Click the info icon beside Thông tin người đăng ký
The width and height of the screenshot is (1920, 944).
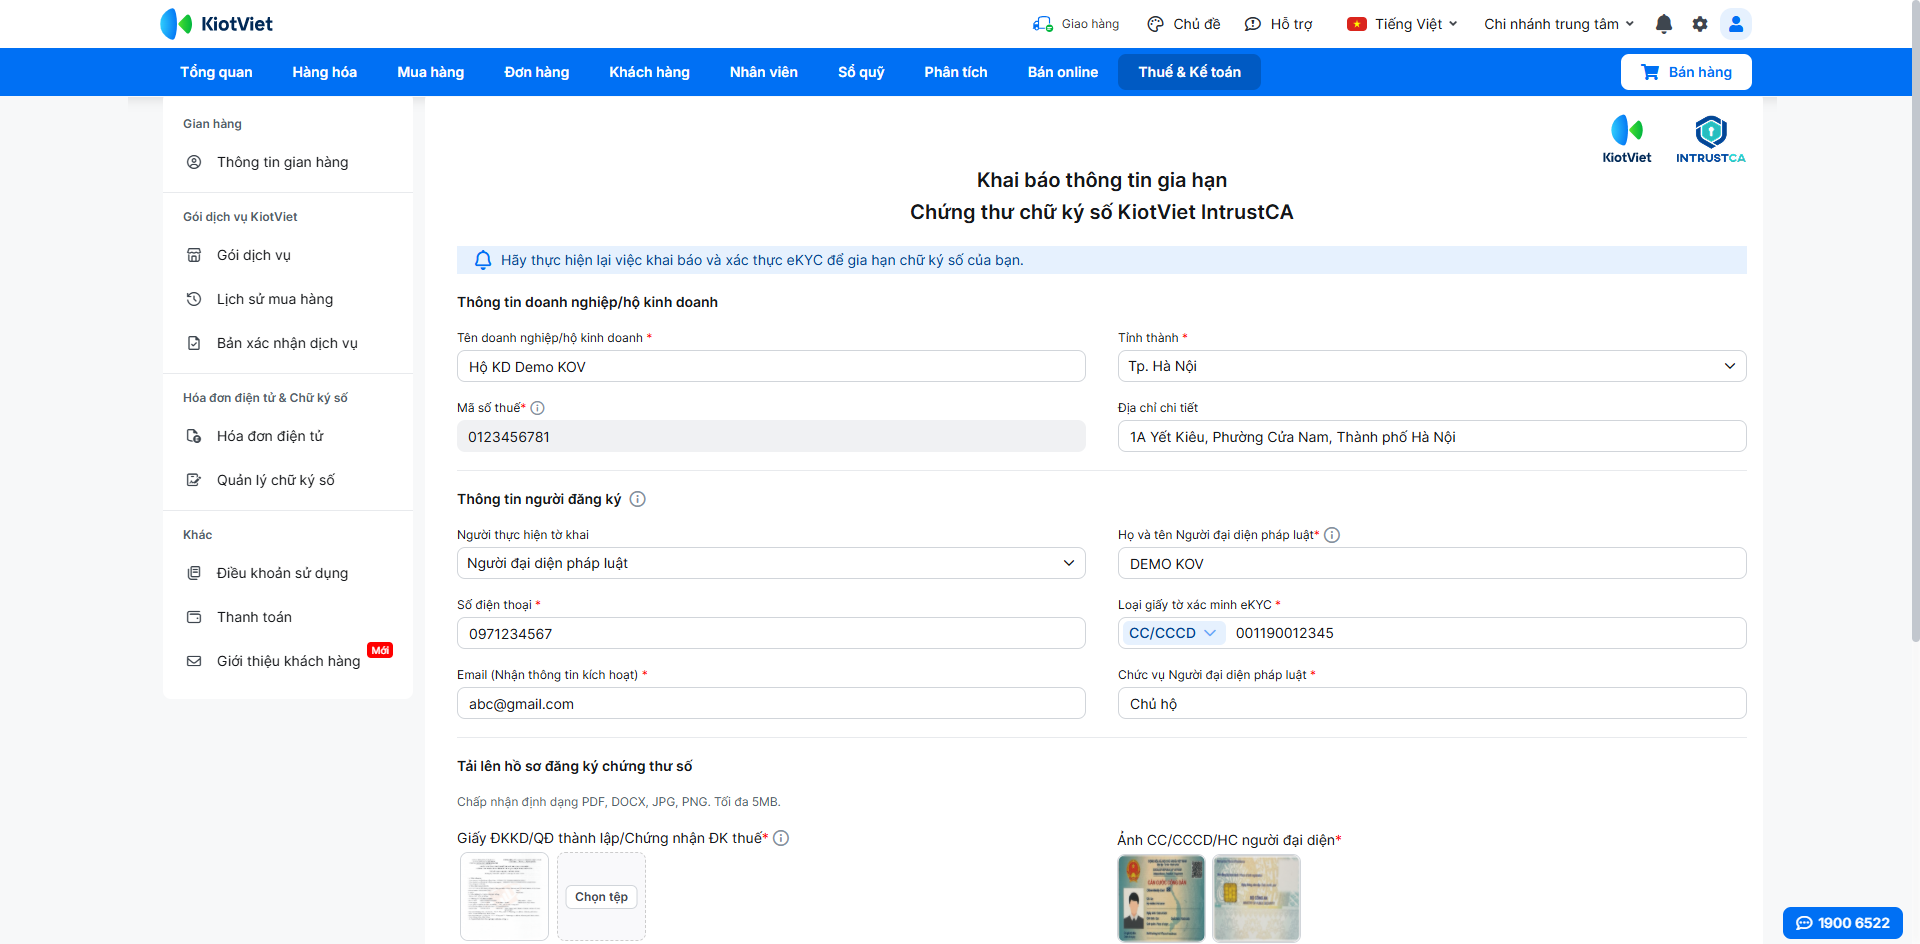coord(637,499)
